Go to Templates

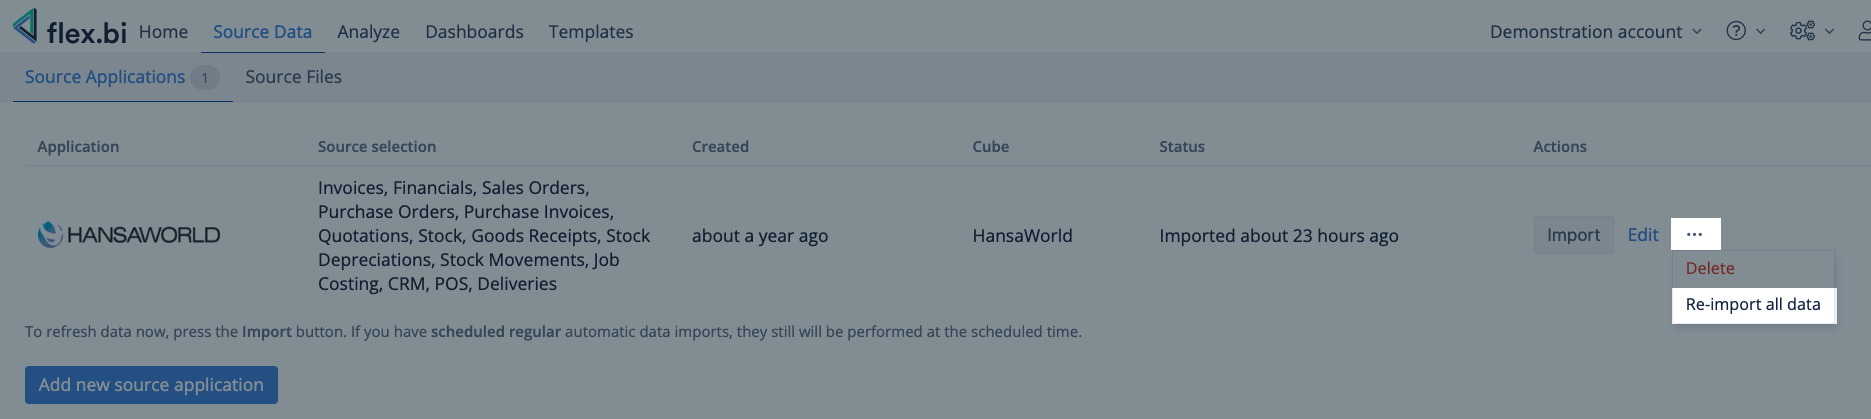pyautogui.click(x=590, y=32)
